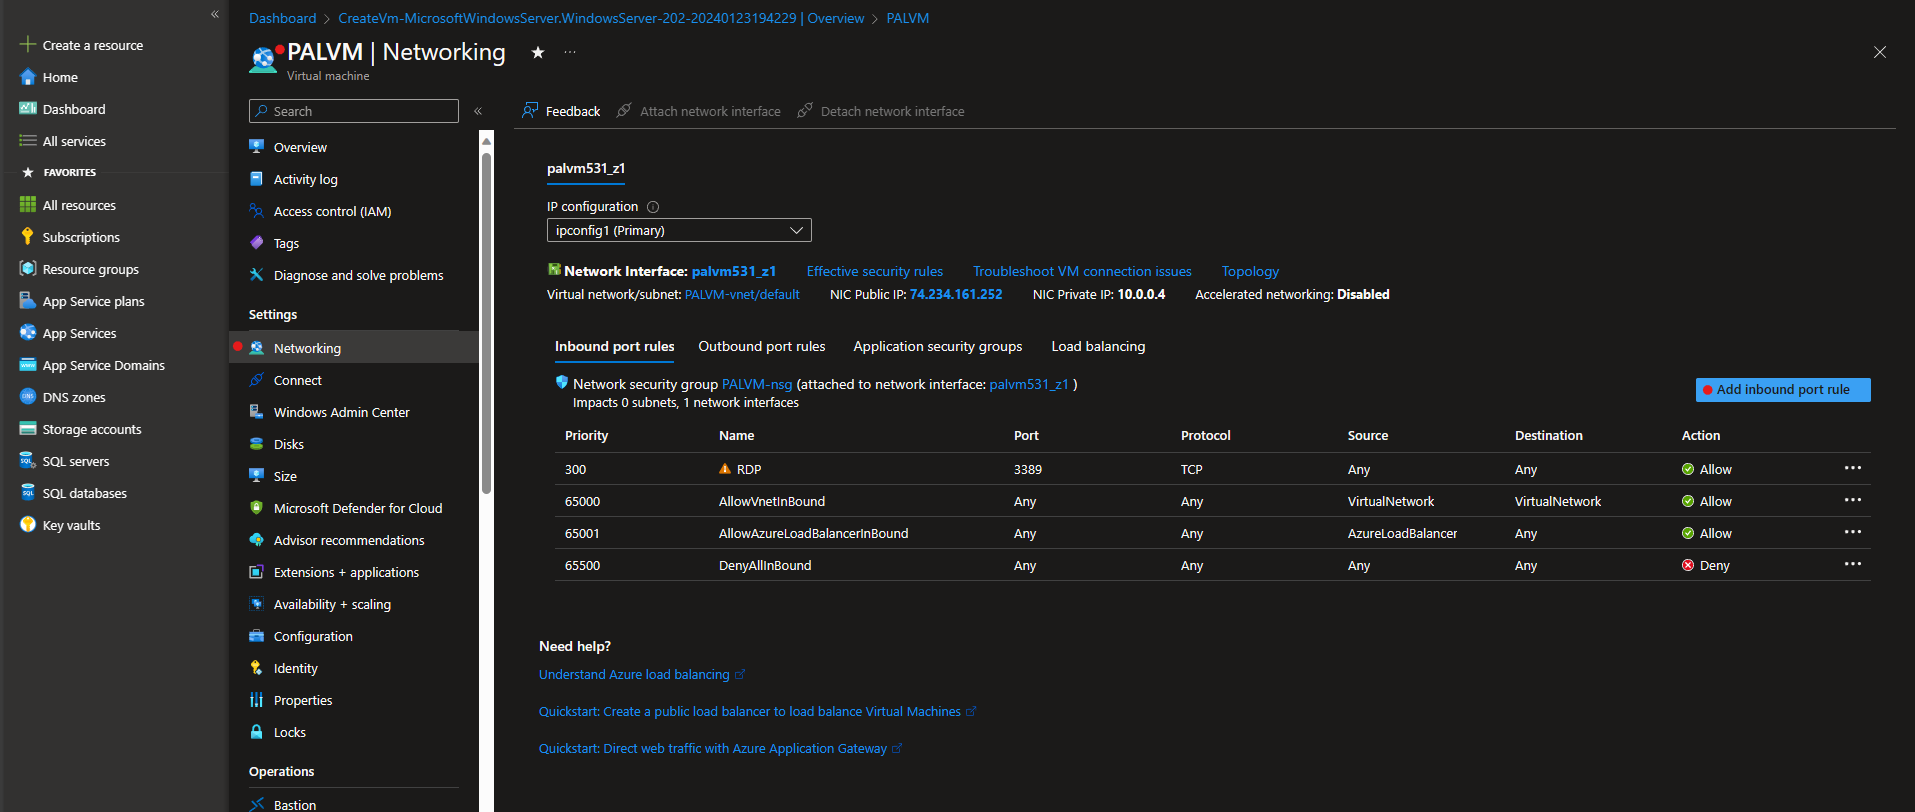Click DenyAllInBound rule name
1915x812 pixels.
coord(765,565)
